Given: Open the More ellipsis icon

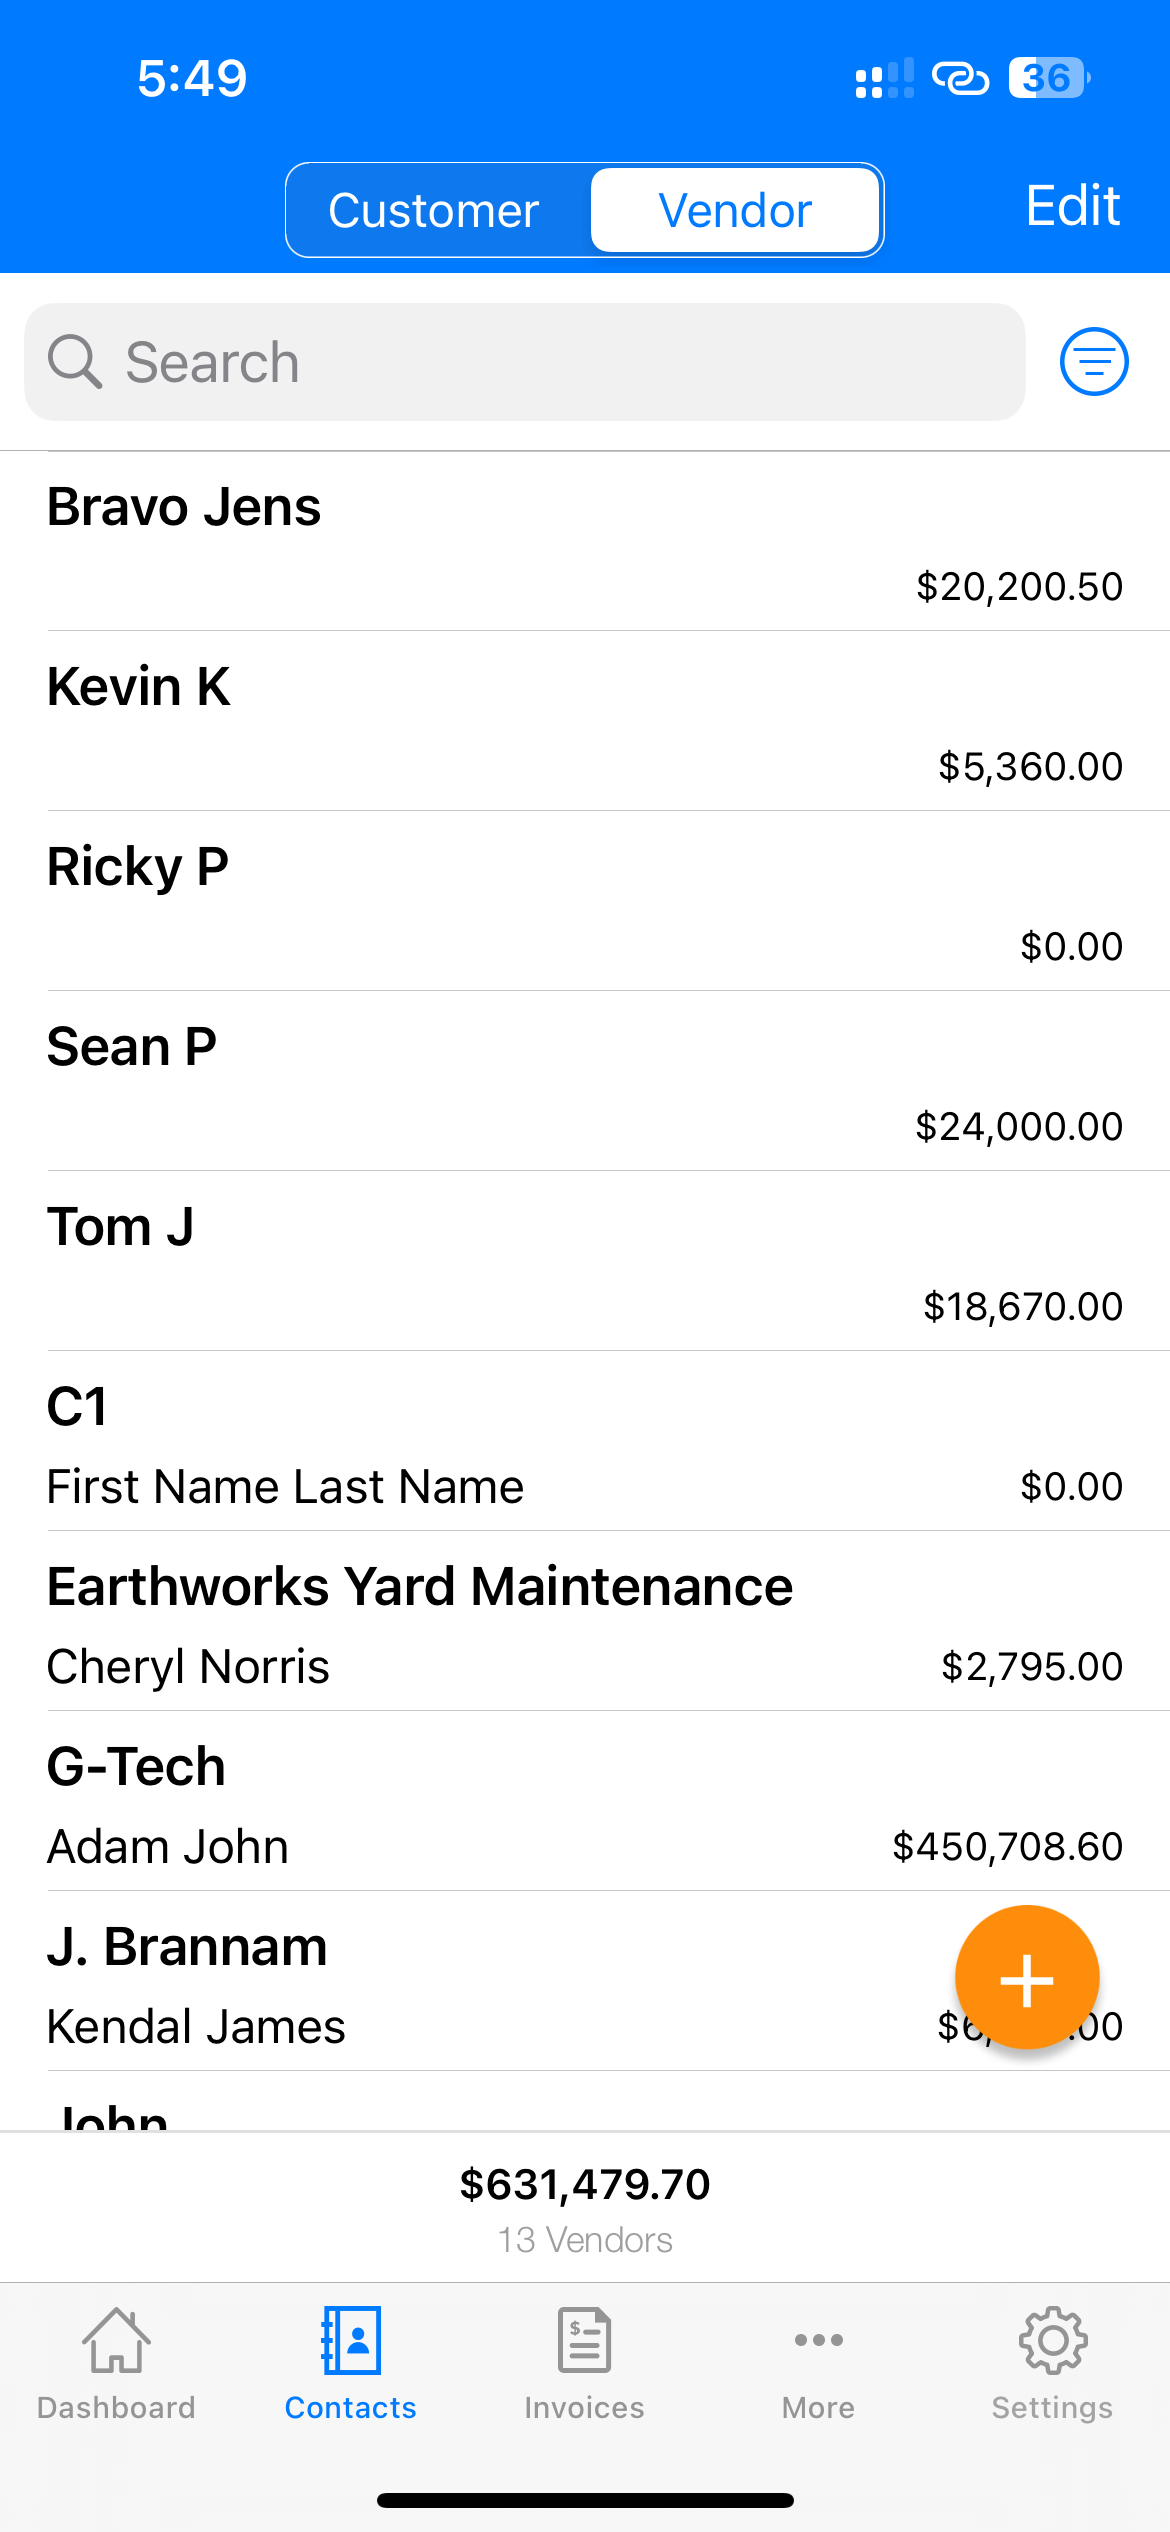Looking at the screenshot, I should 818,2340.
